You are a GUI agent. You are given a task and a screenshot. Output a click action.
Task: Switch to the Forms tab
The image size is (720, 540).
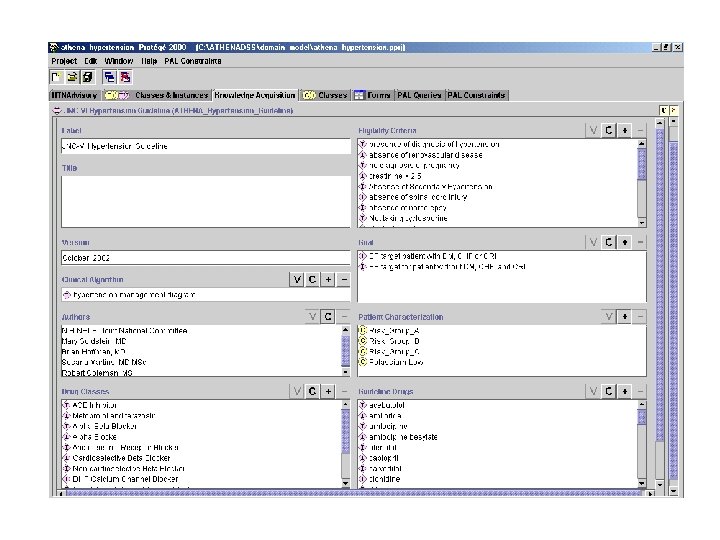click(373, 95)
